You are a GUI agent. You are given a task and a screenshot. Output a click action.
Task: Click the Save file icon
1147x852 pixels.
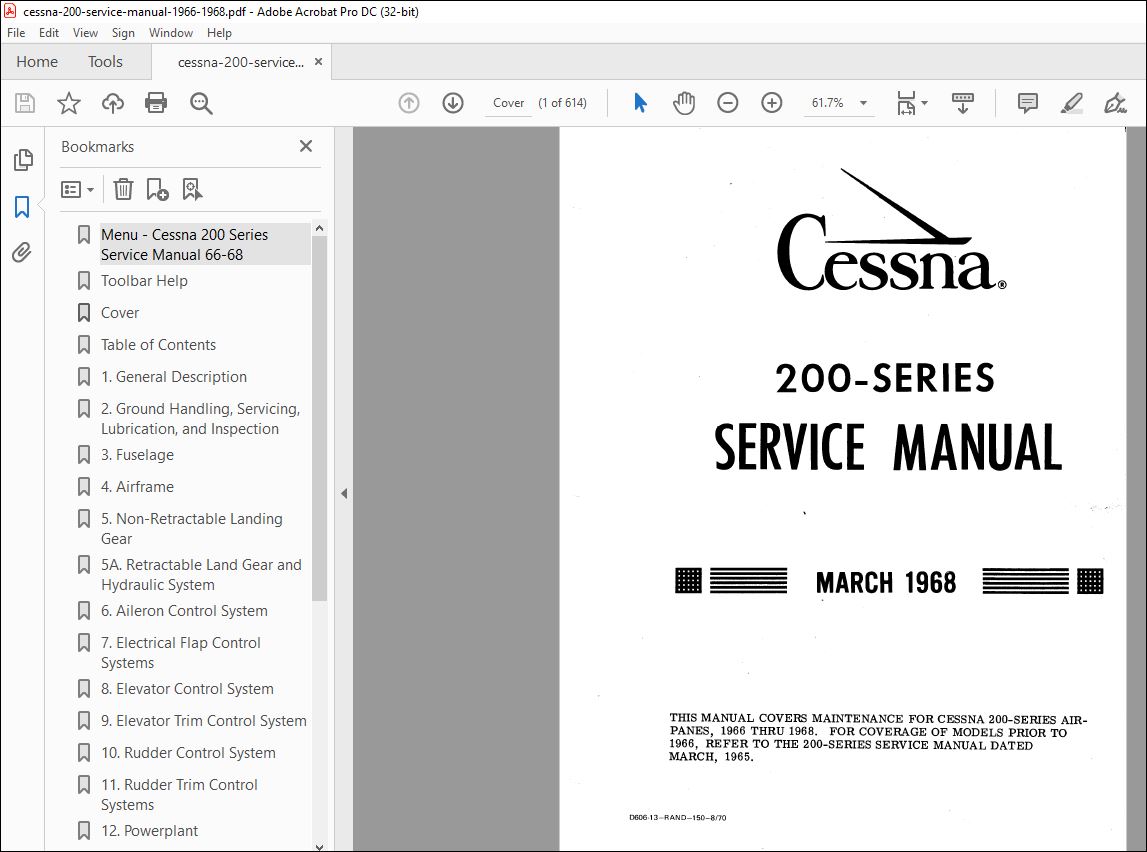(25, 103)
